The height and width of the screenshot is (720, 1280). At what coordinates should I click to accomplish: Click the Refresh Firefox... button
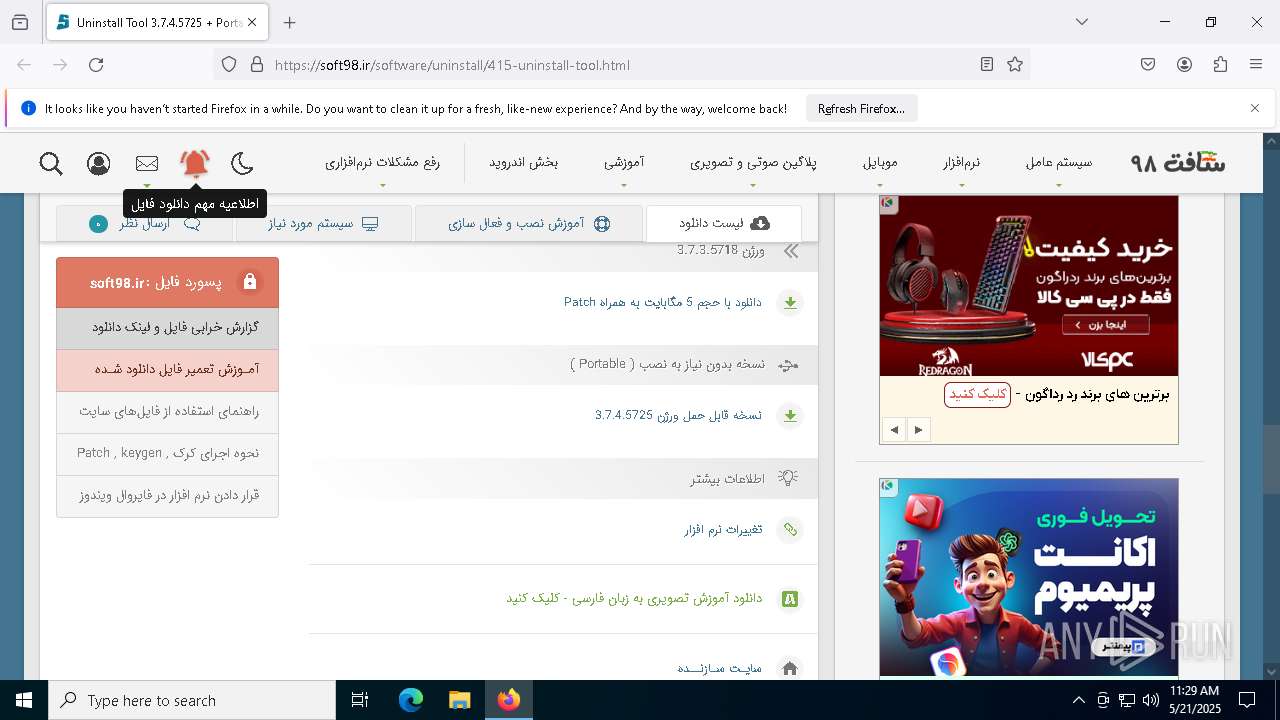pyautogui.click(x=861, y=108)
